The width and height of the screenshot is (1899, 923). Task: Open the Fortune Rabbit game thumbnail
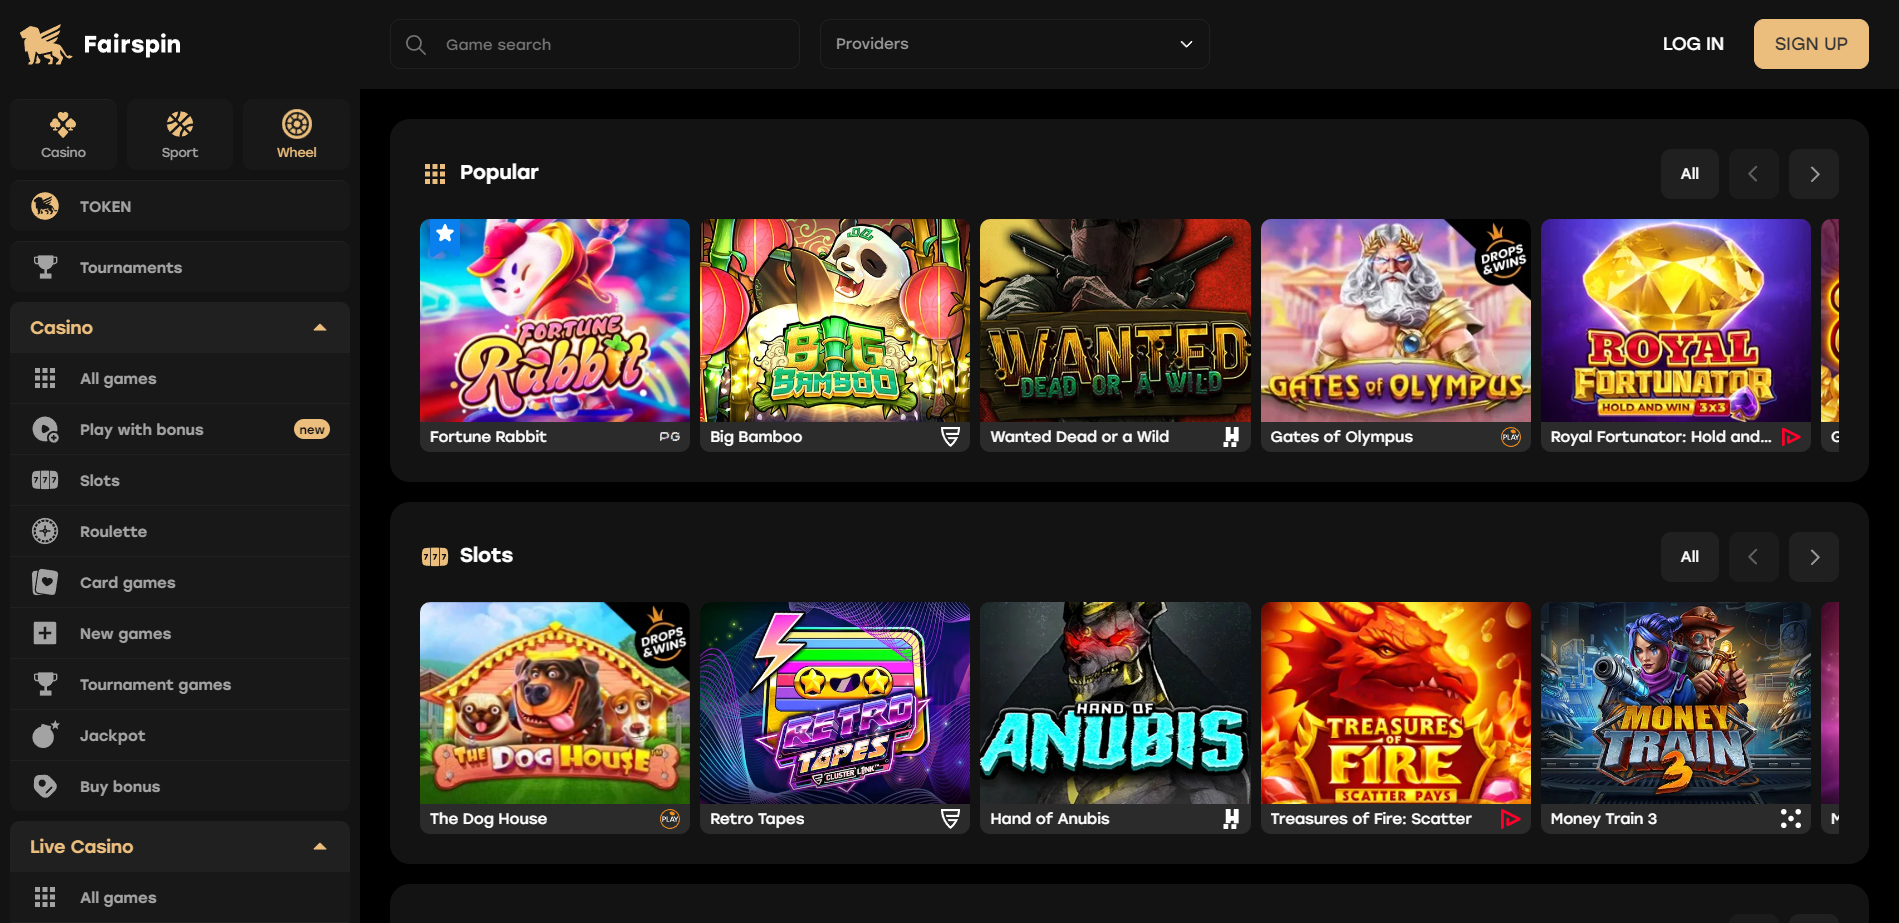click(x=555, y=320)
